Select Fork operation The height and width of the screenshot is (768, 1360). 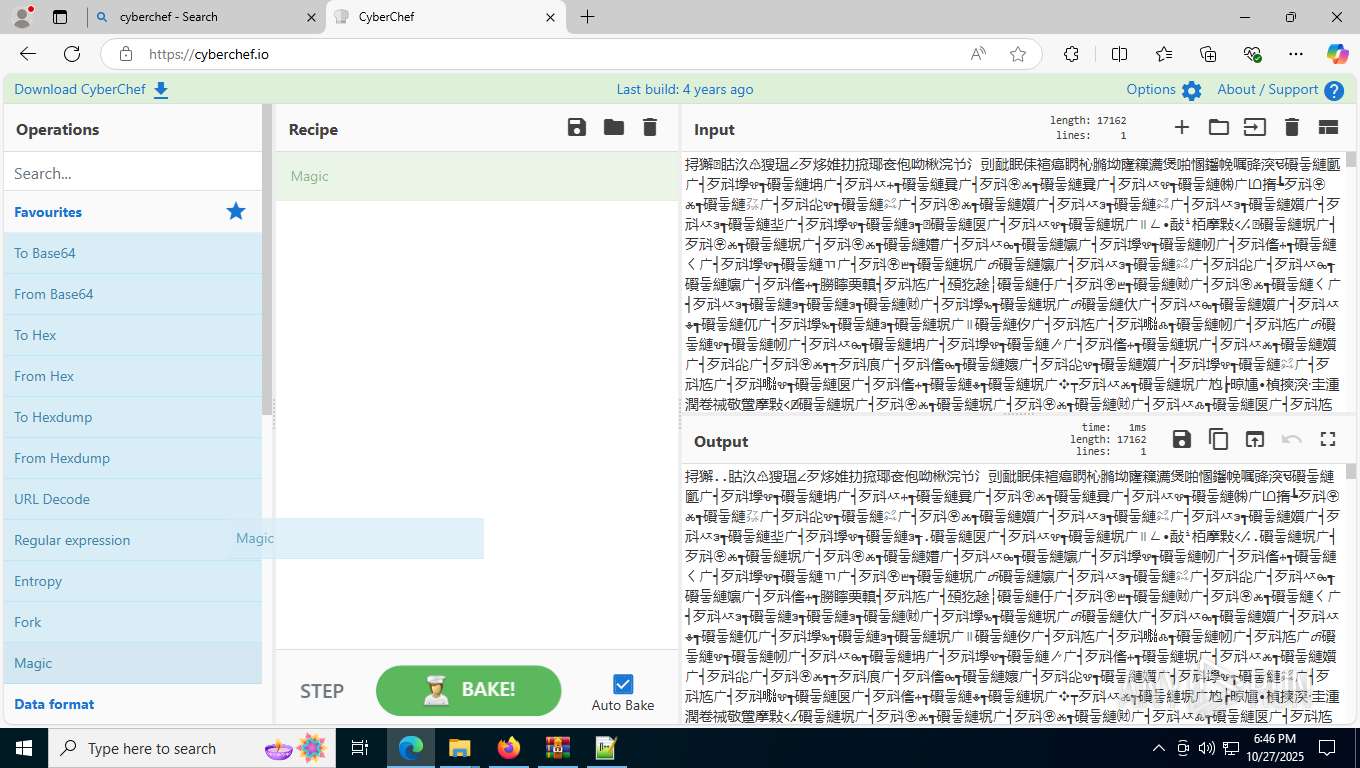[133, 622]
